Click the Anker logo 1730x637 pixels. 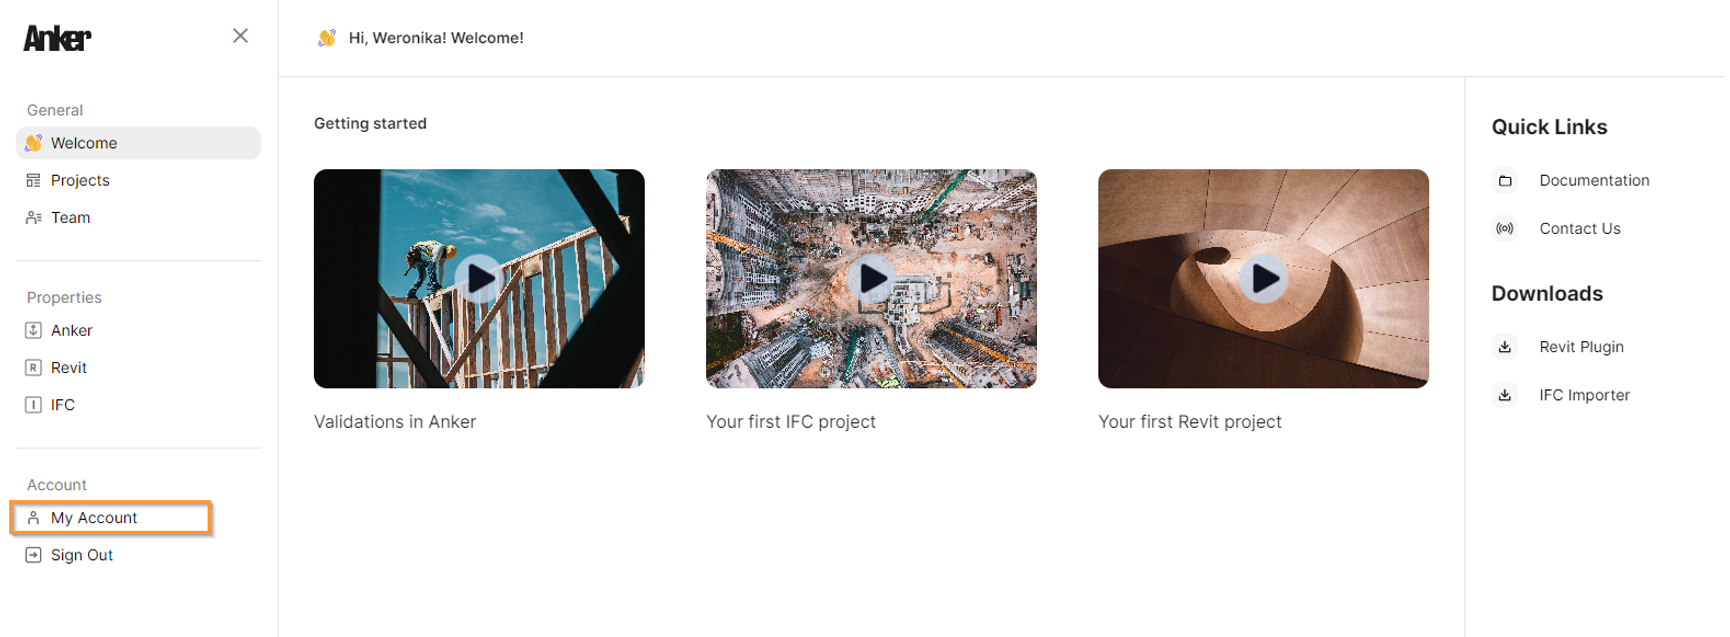tap(57, 38)
